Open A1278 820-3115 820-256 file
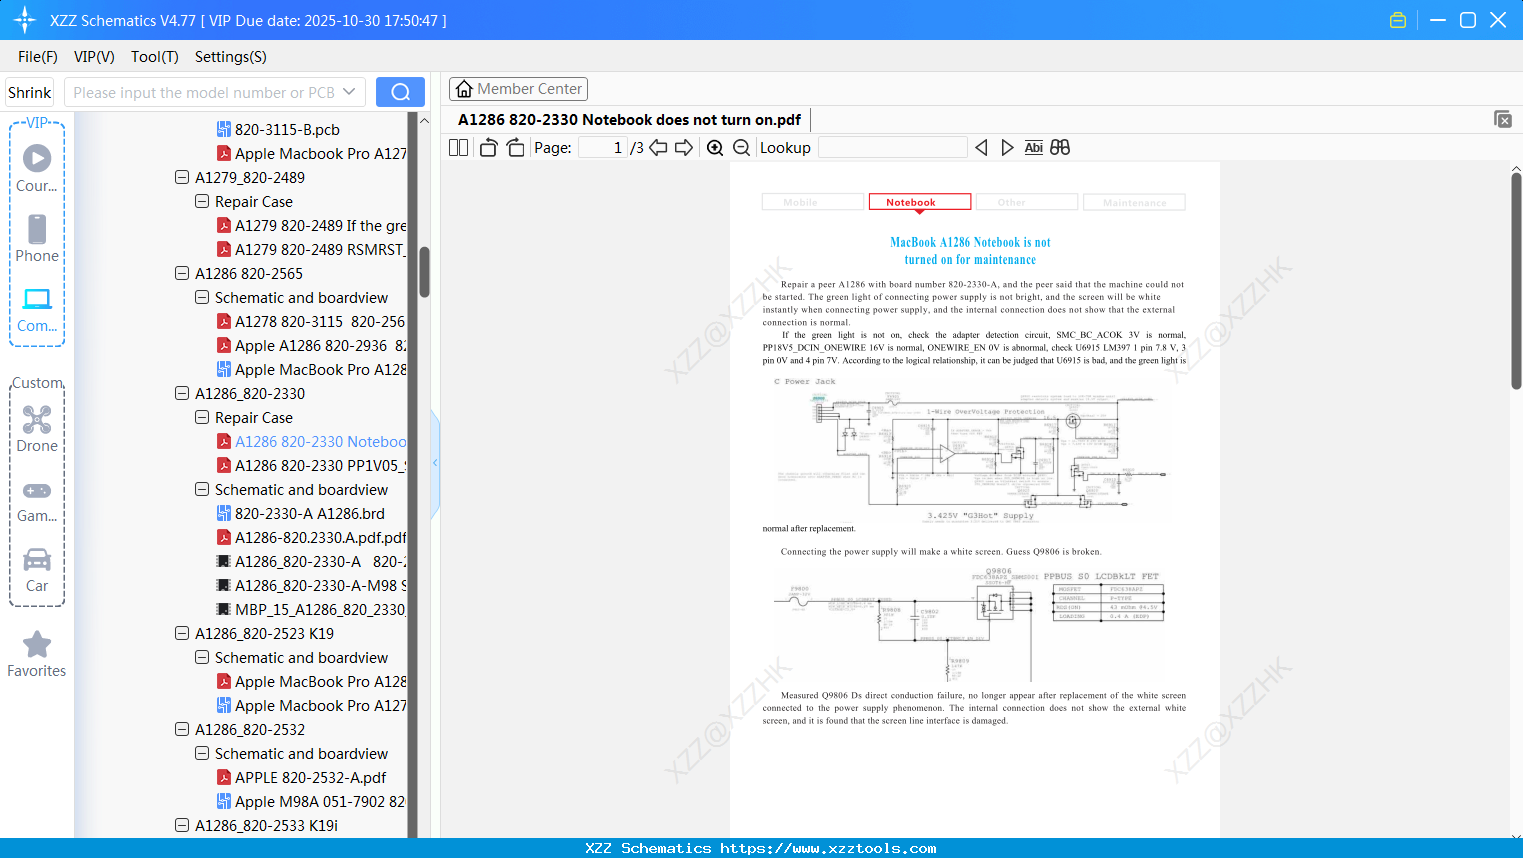This screenshot has width=1523, height=858. point(320,321)
